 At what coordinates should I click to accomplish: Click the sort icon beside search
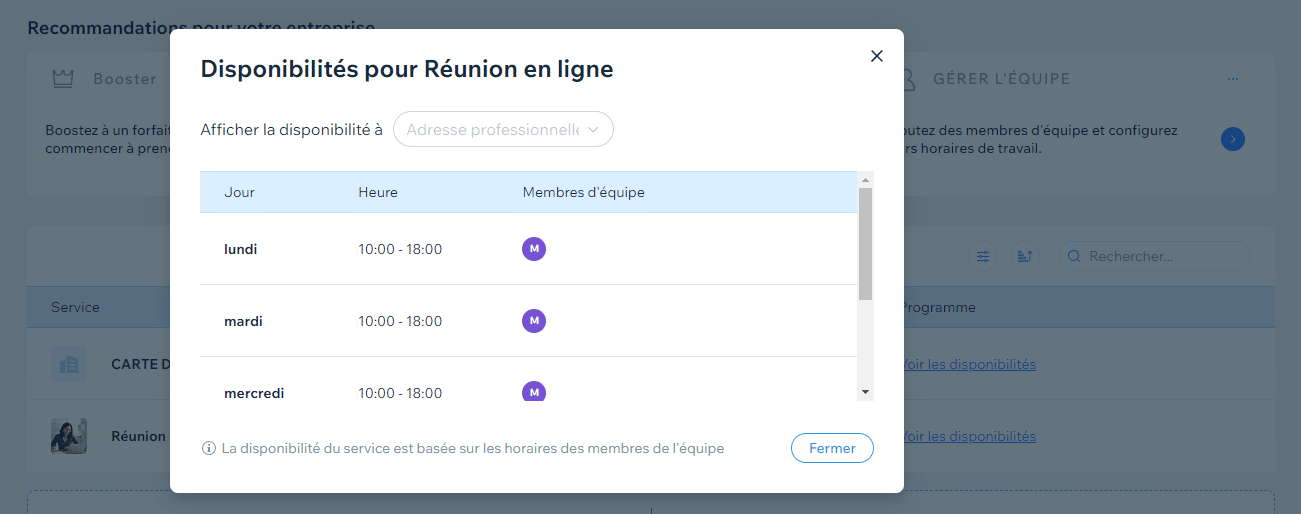(1025, 256)
